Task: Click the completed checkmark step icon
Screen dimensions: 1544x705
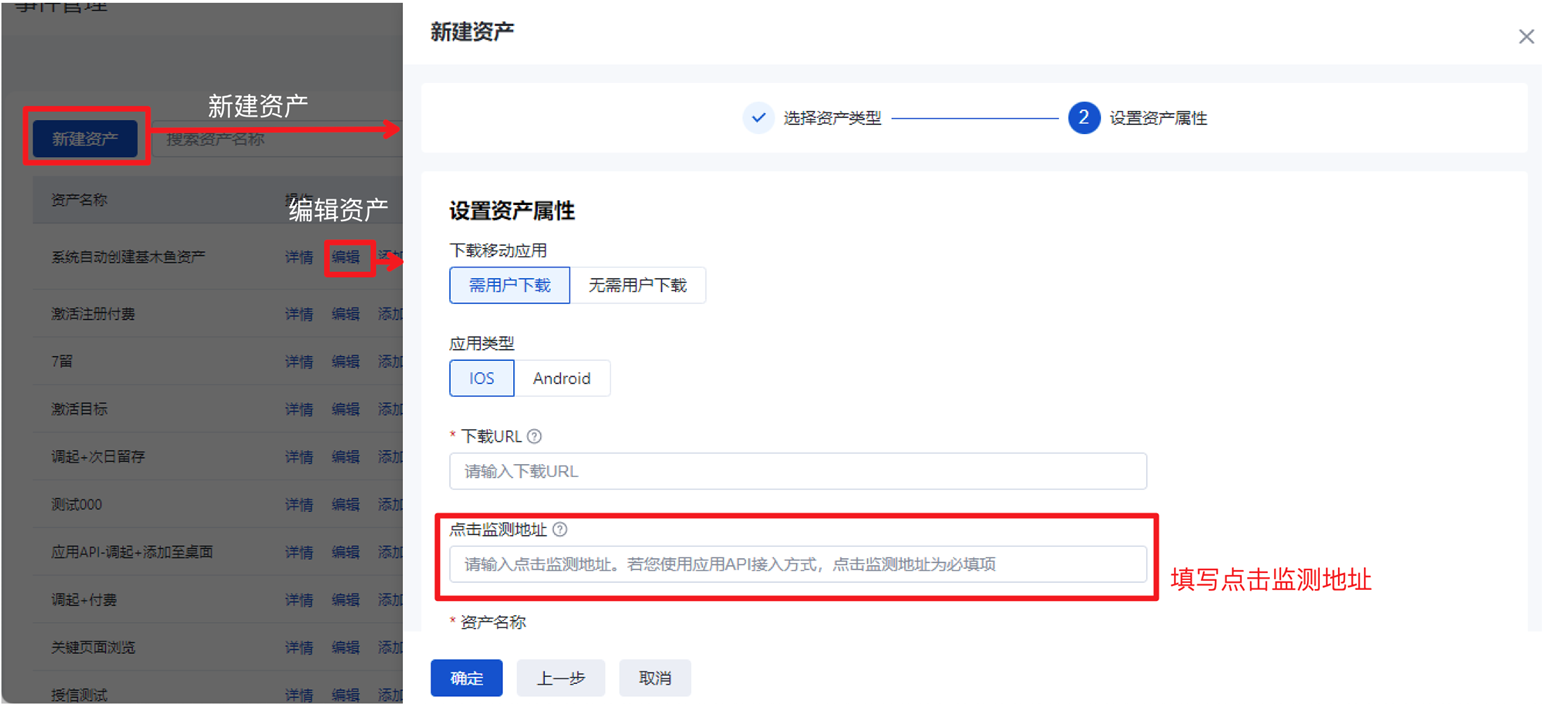Action: tap(758, 118)
